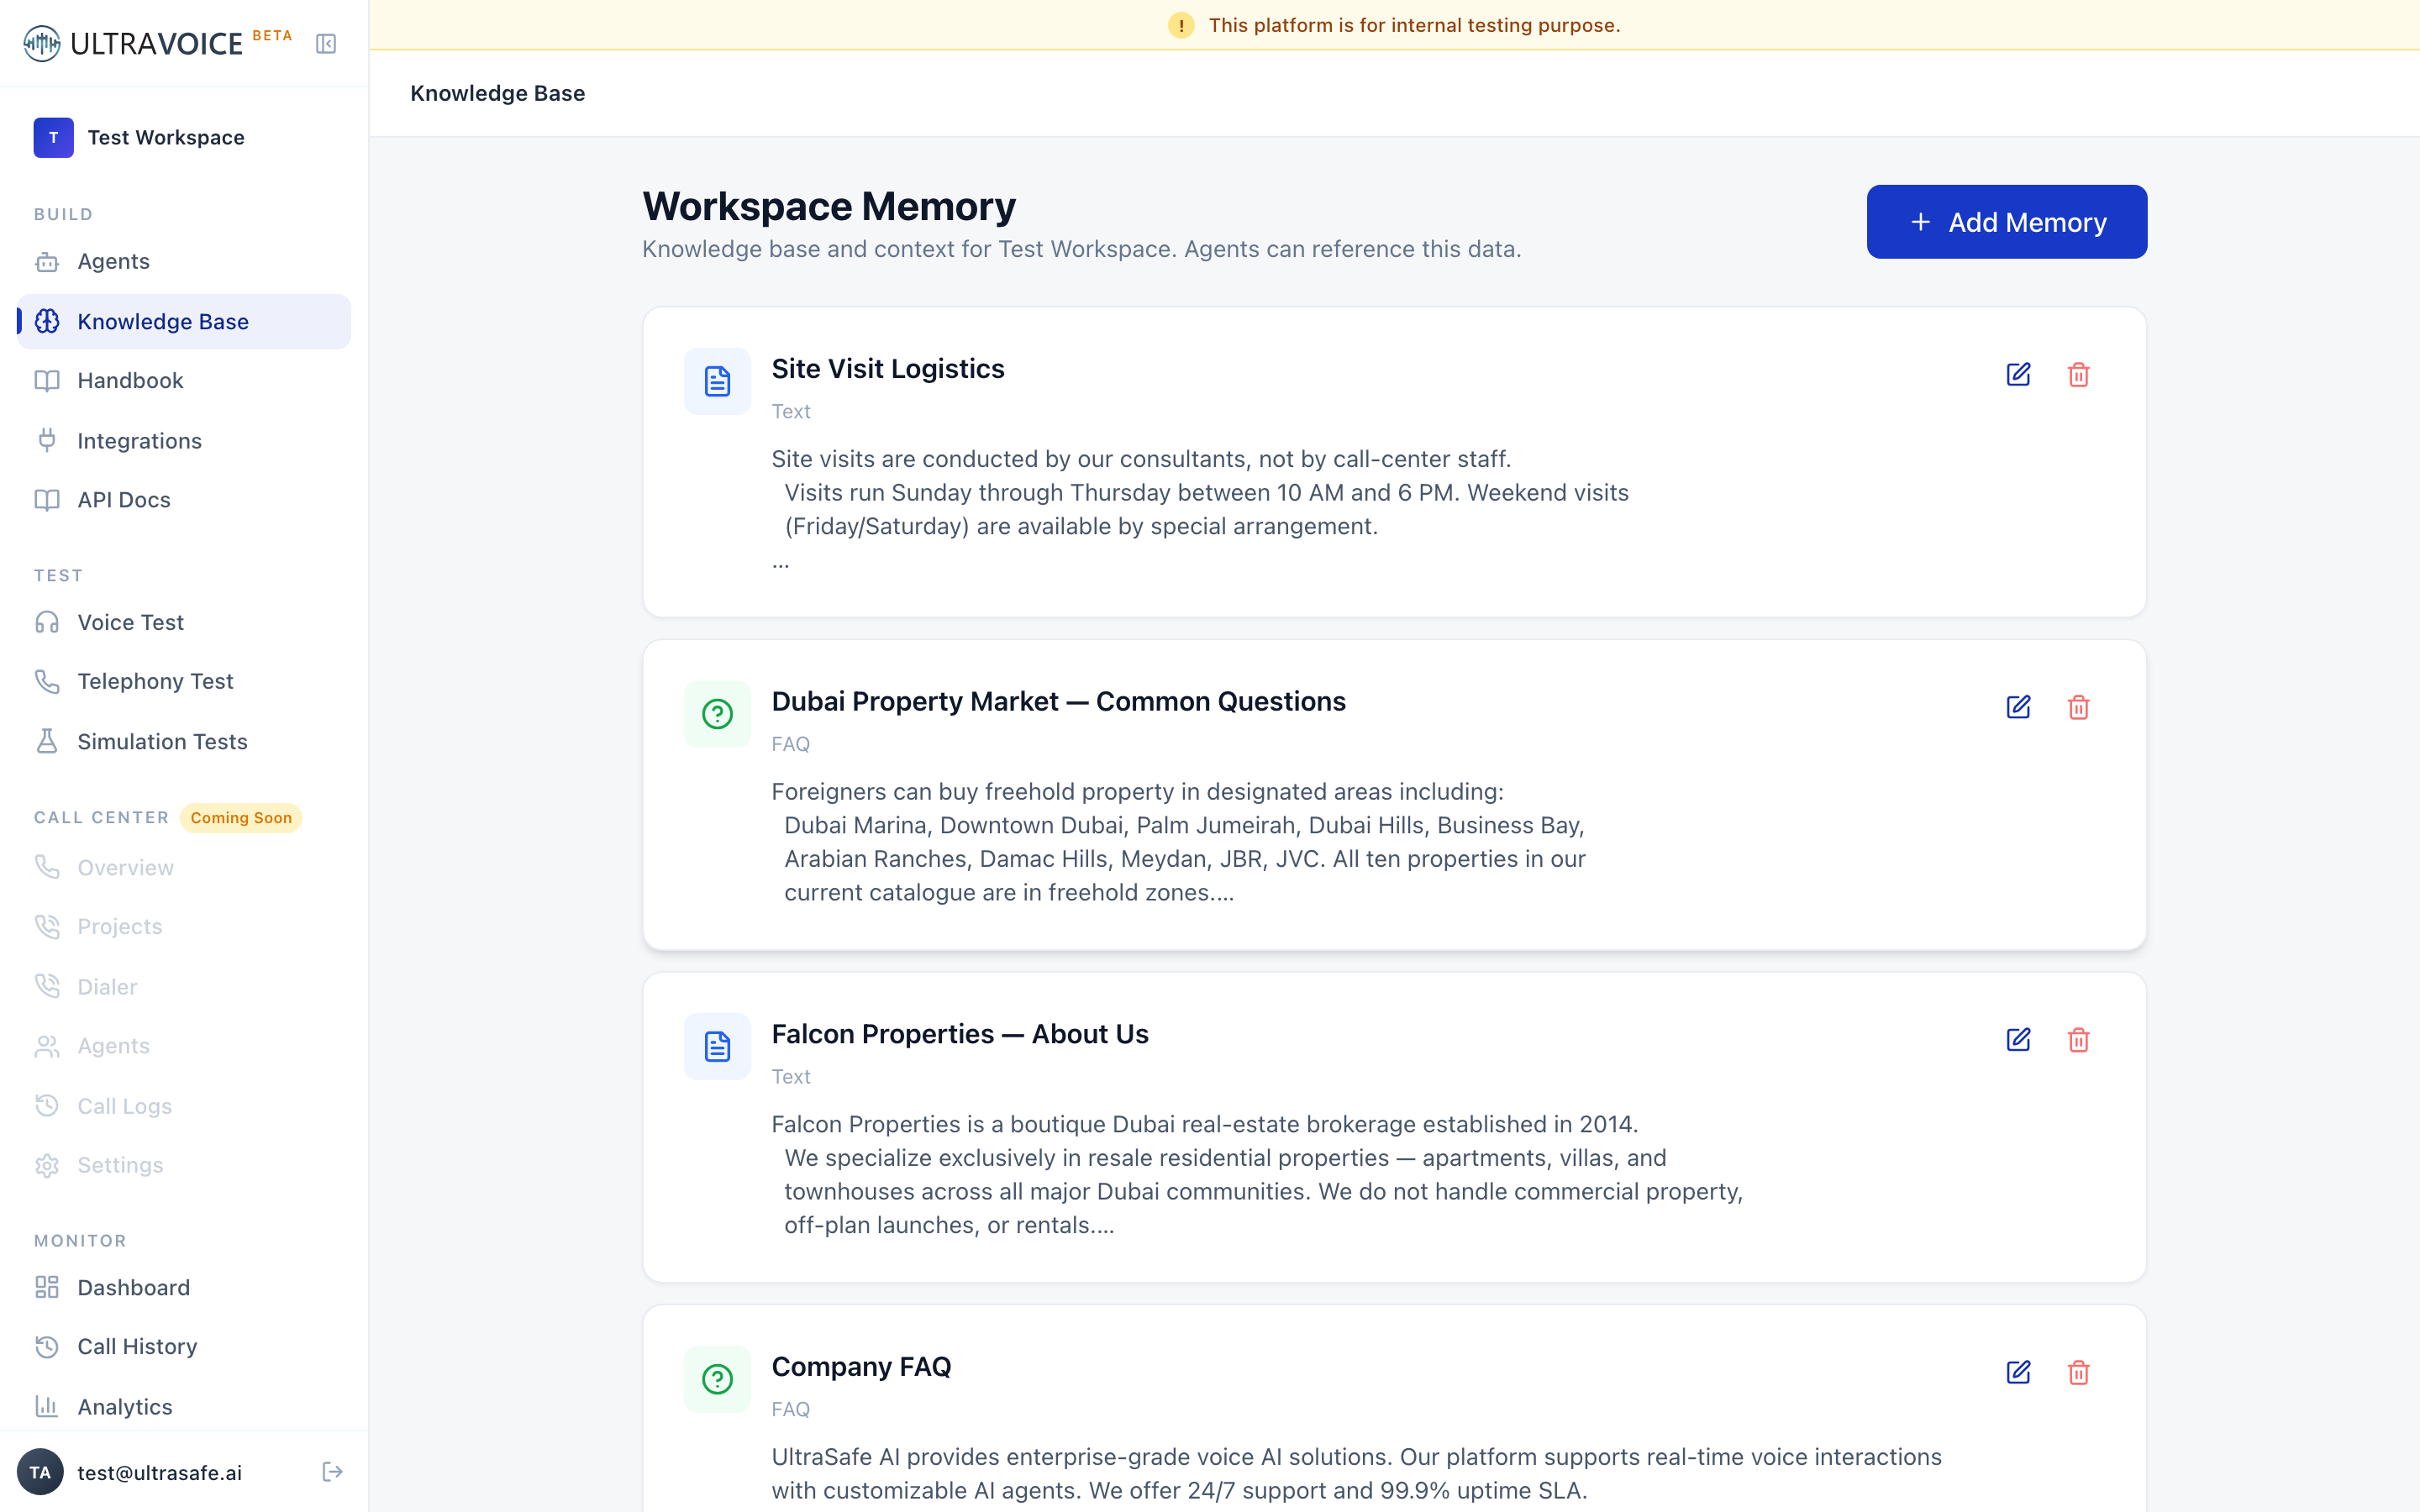Screen dimensions: 2420x1512
Task: Click the warning icon in the testing banner
Action: 1181,25
